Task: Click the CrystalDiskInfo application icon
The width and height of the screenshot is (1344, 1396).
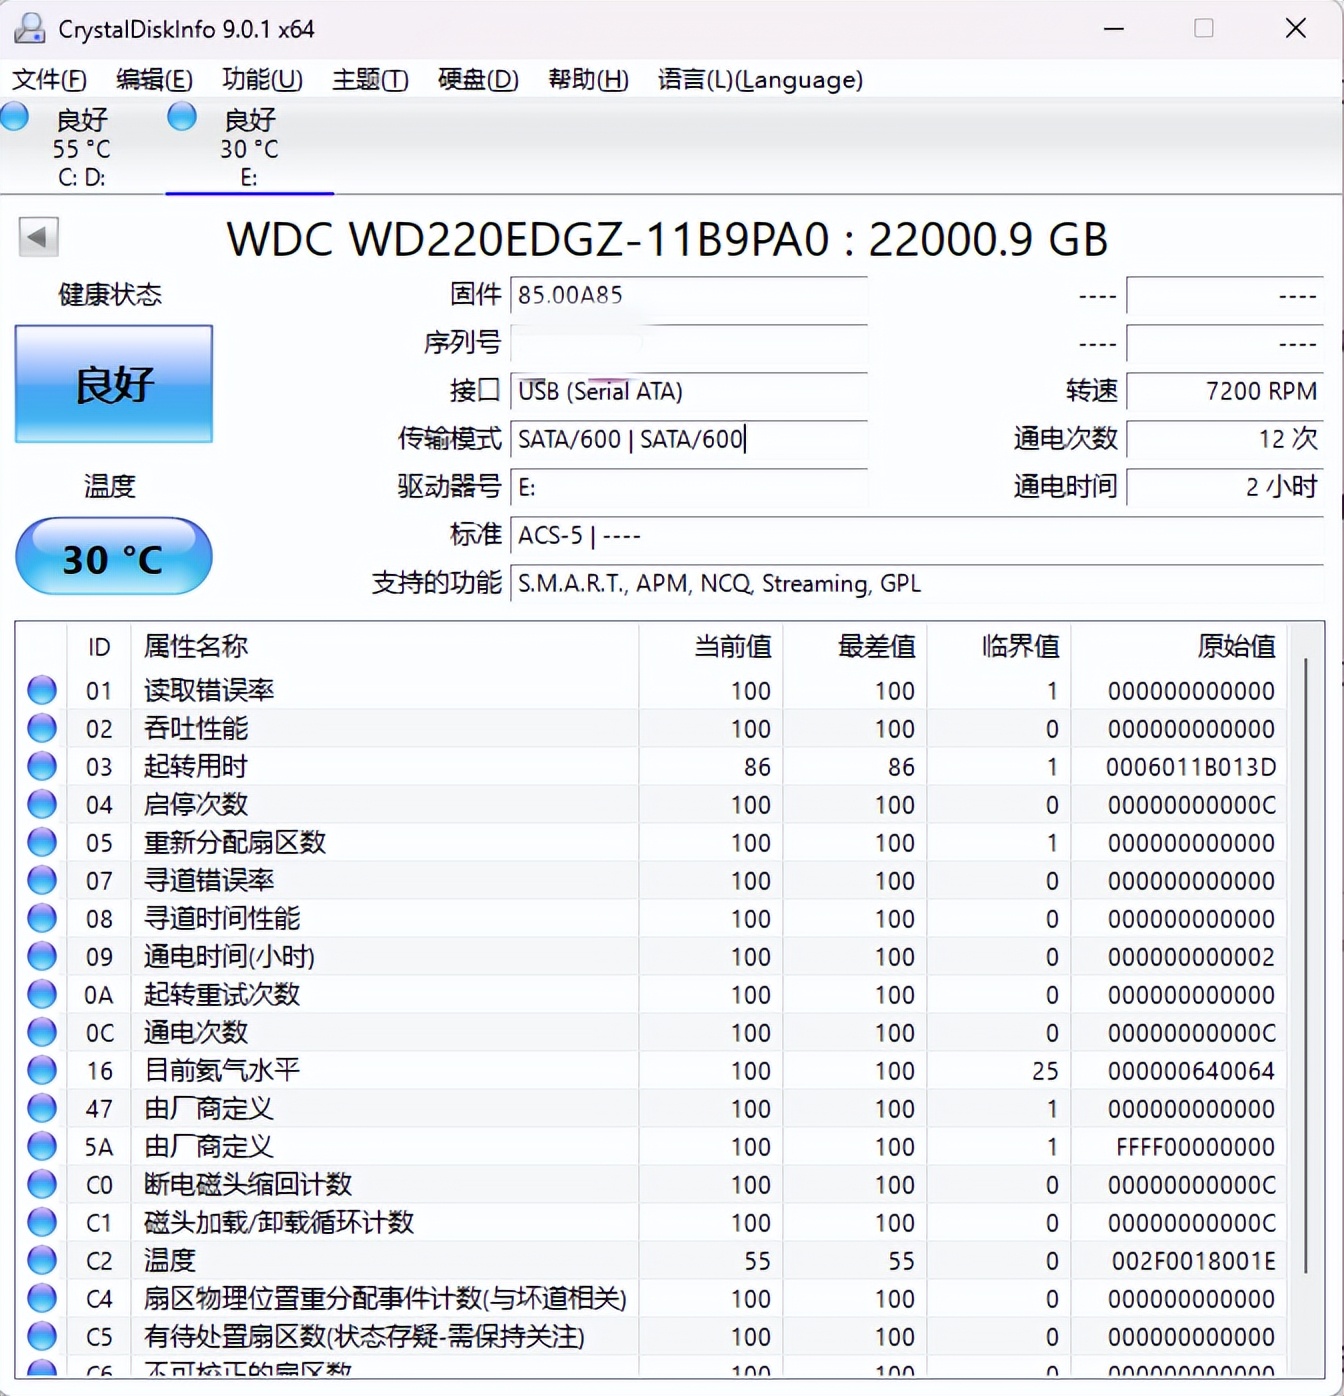Action: click(29, 29)
